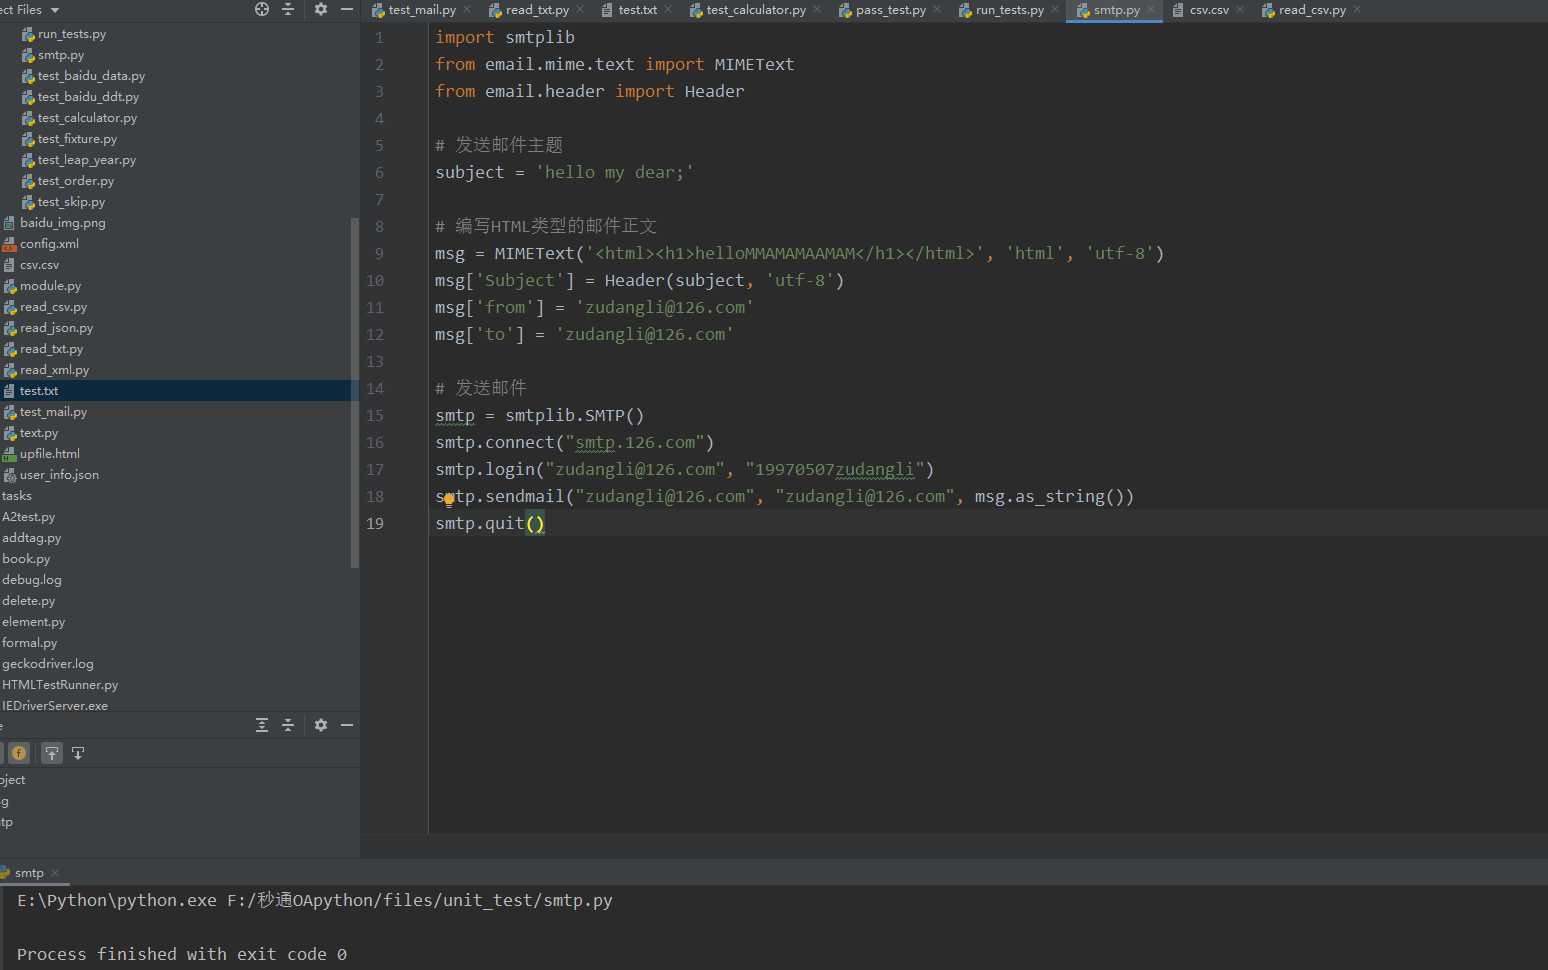
Task: Select test_order.py in the file tree
Action: pyautogui.click(x=76, y=181)
